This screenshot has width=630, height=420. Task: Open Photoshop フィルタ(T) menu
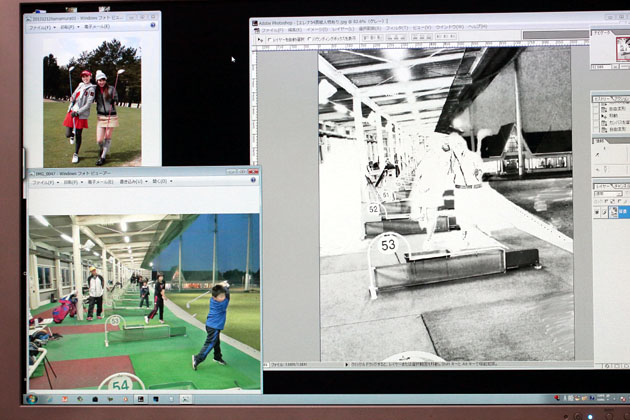(x=396, y=29)
